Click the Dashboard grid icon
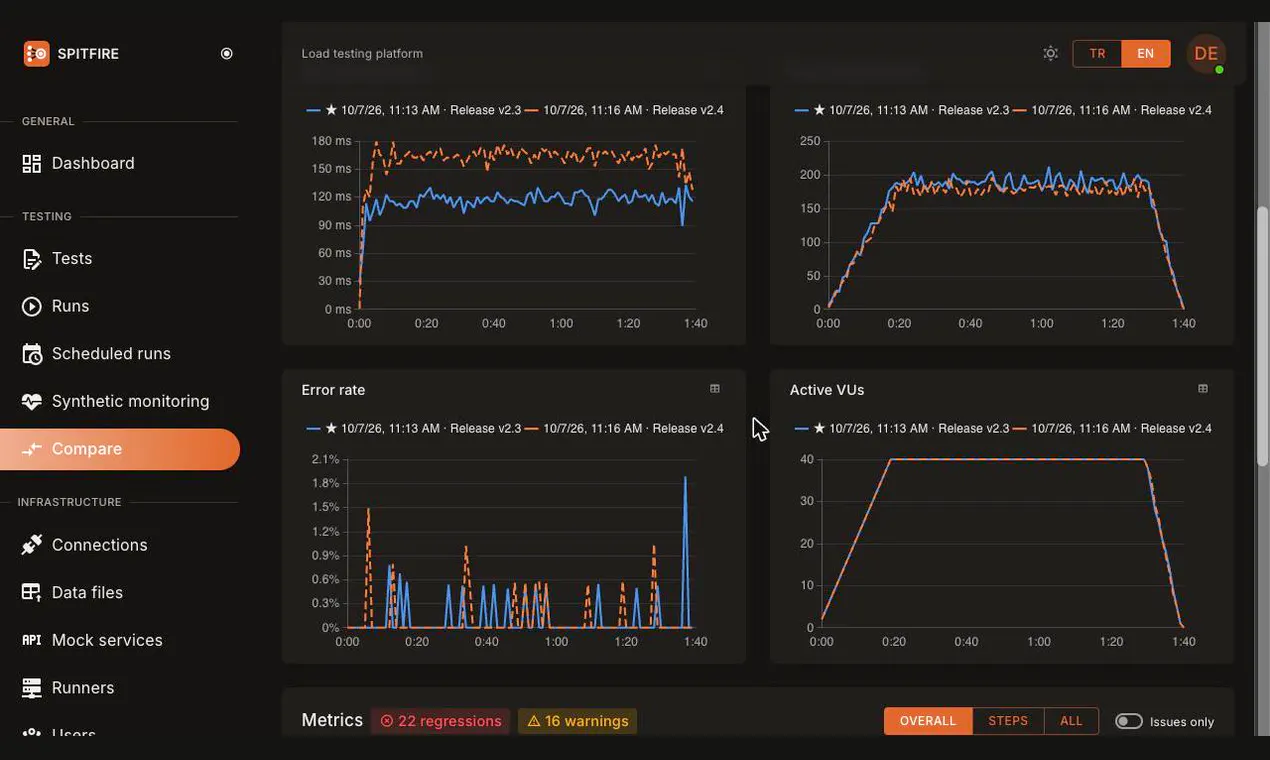The width and height of the screenshot is (1270, 760). [32, 163]
